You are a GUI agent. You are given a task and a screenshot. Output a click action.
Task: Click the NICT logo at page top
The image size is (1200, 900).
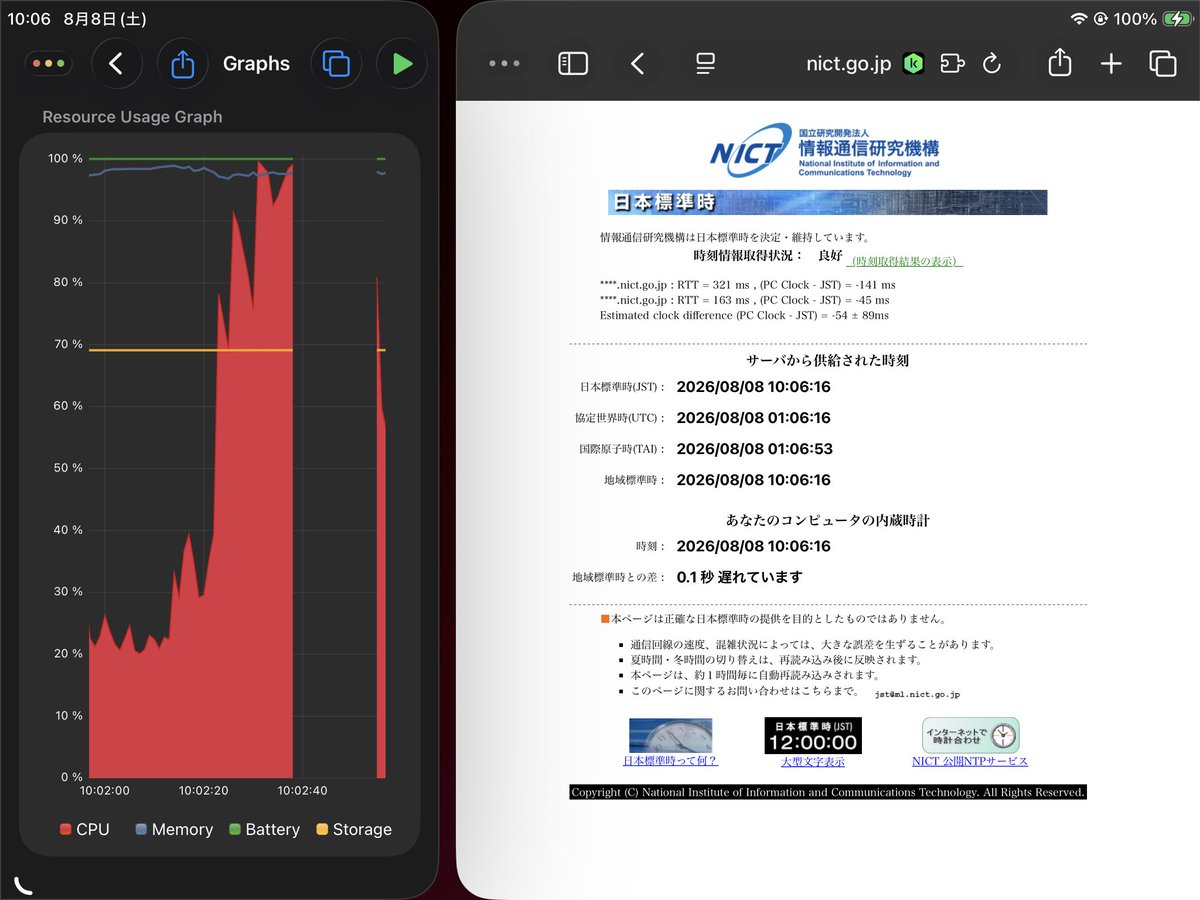pyautogui.click(x=826, y=152)
